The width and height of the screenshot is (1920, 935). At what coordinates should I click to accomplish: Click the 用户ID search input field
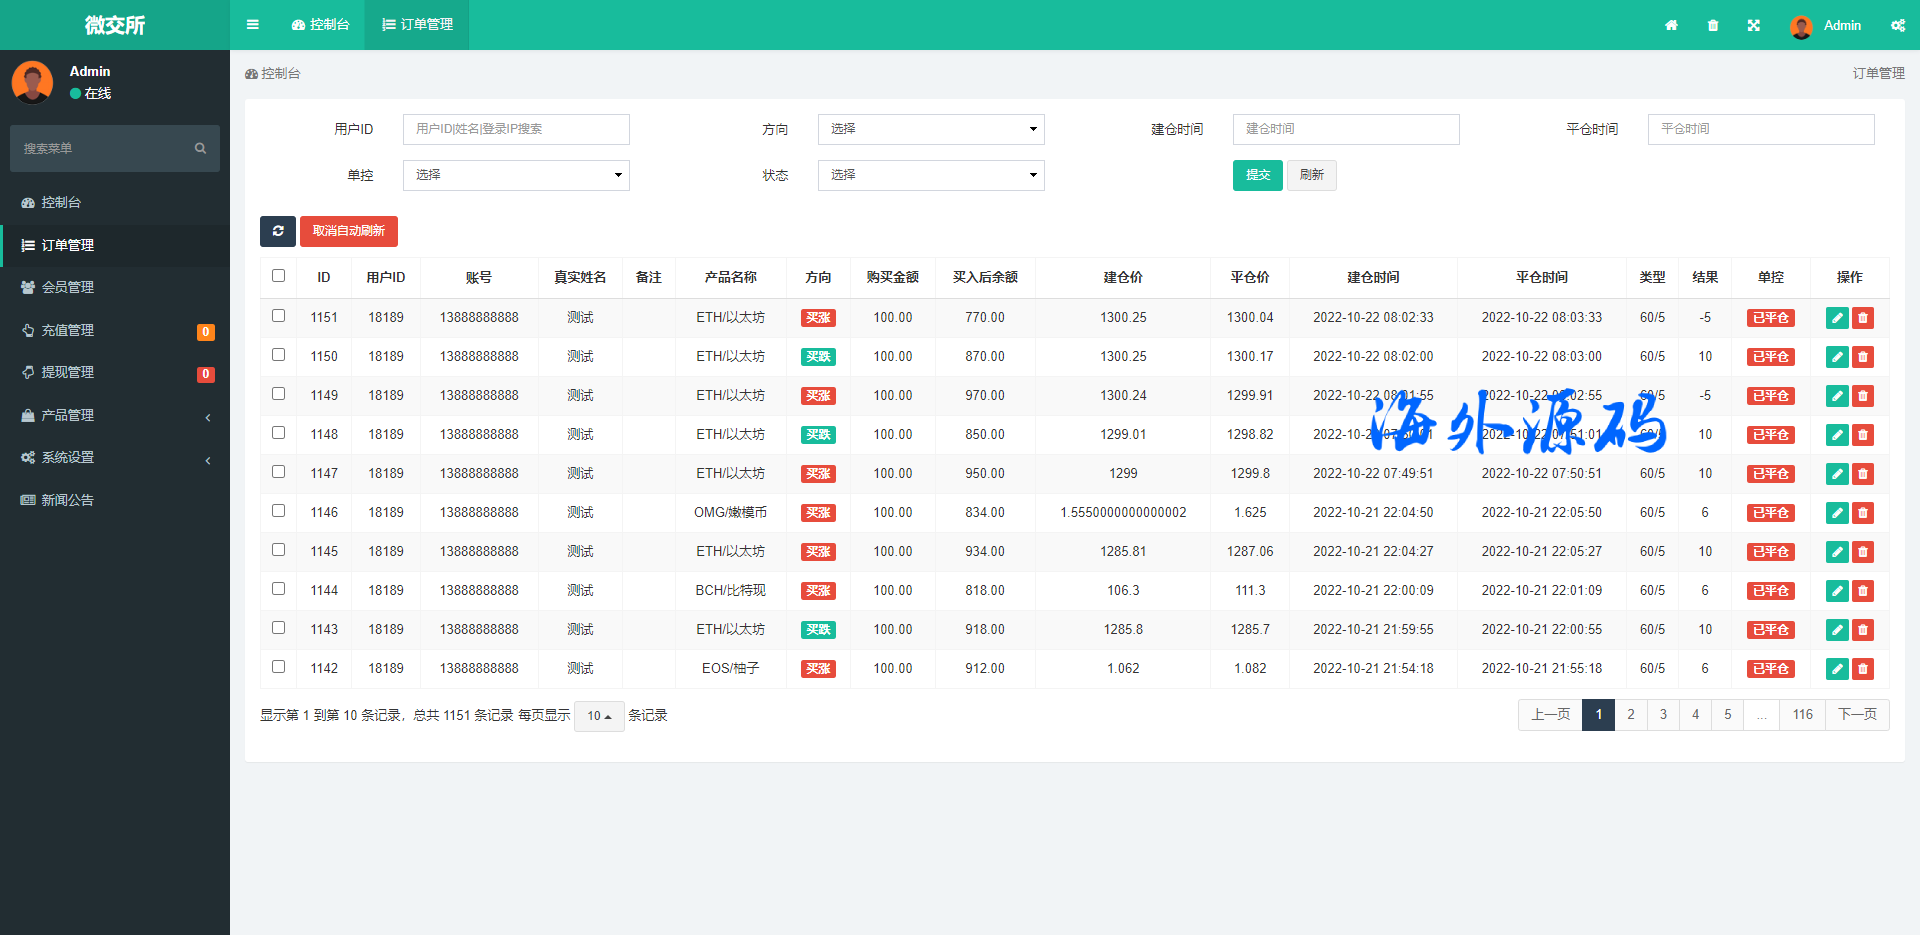coord(515,129)
